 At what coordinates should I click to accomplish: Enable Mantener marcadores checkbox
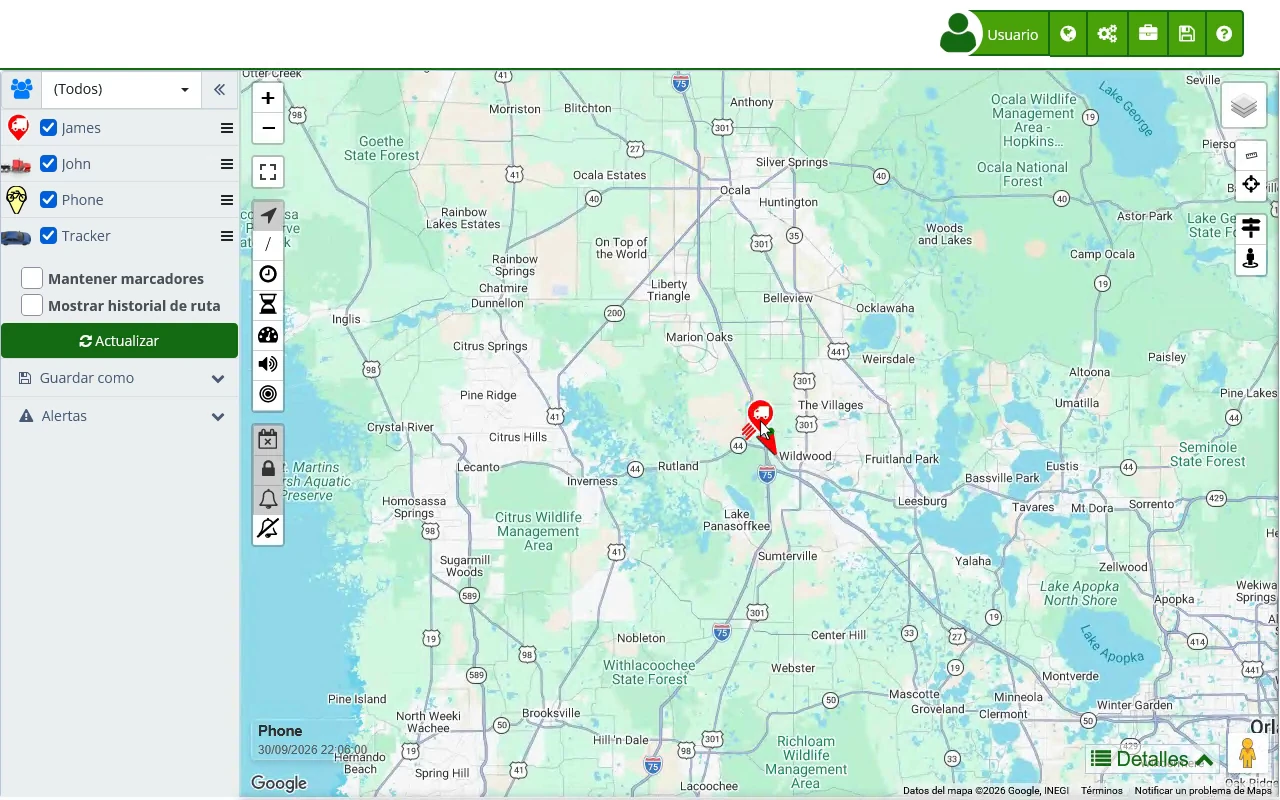click(32, 278)
